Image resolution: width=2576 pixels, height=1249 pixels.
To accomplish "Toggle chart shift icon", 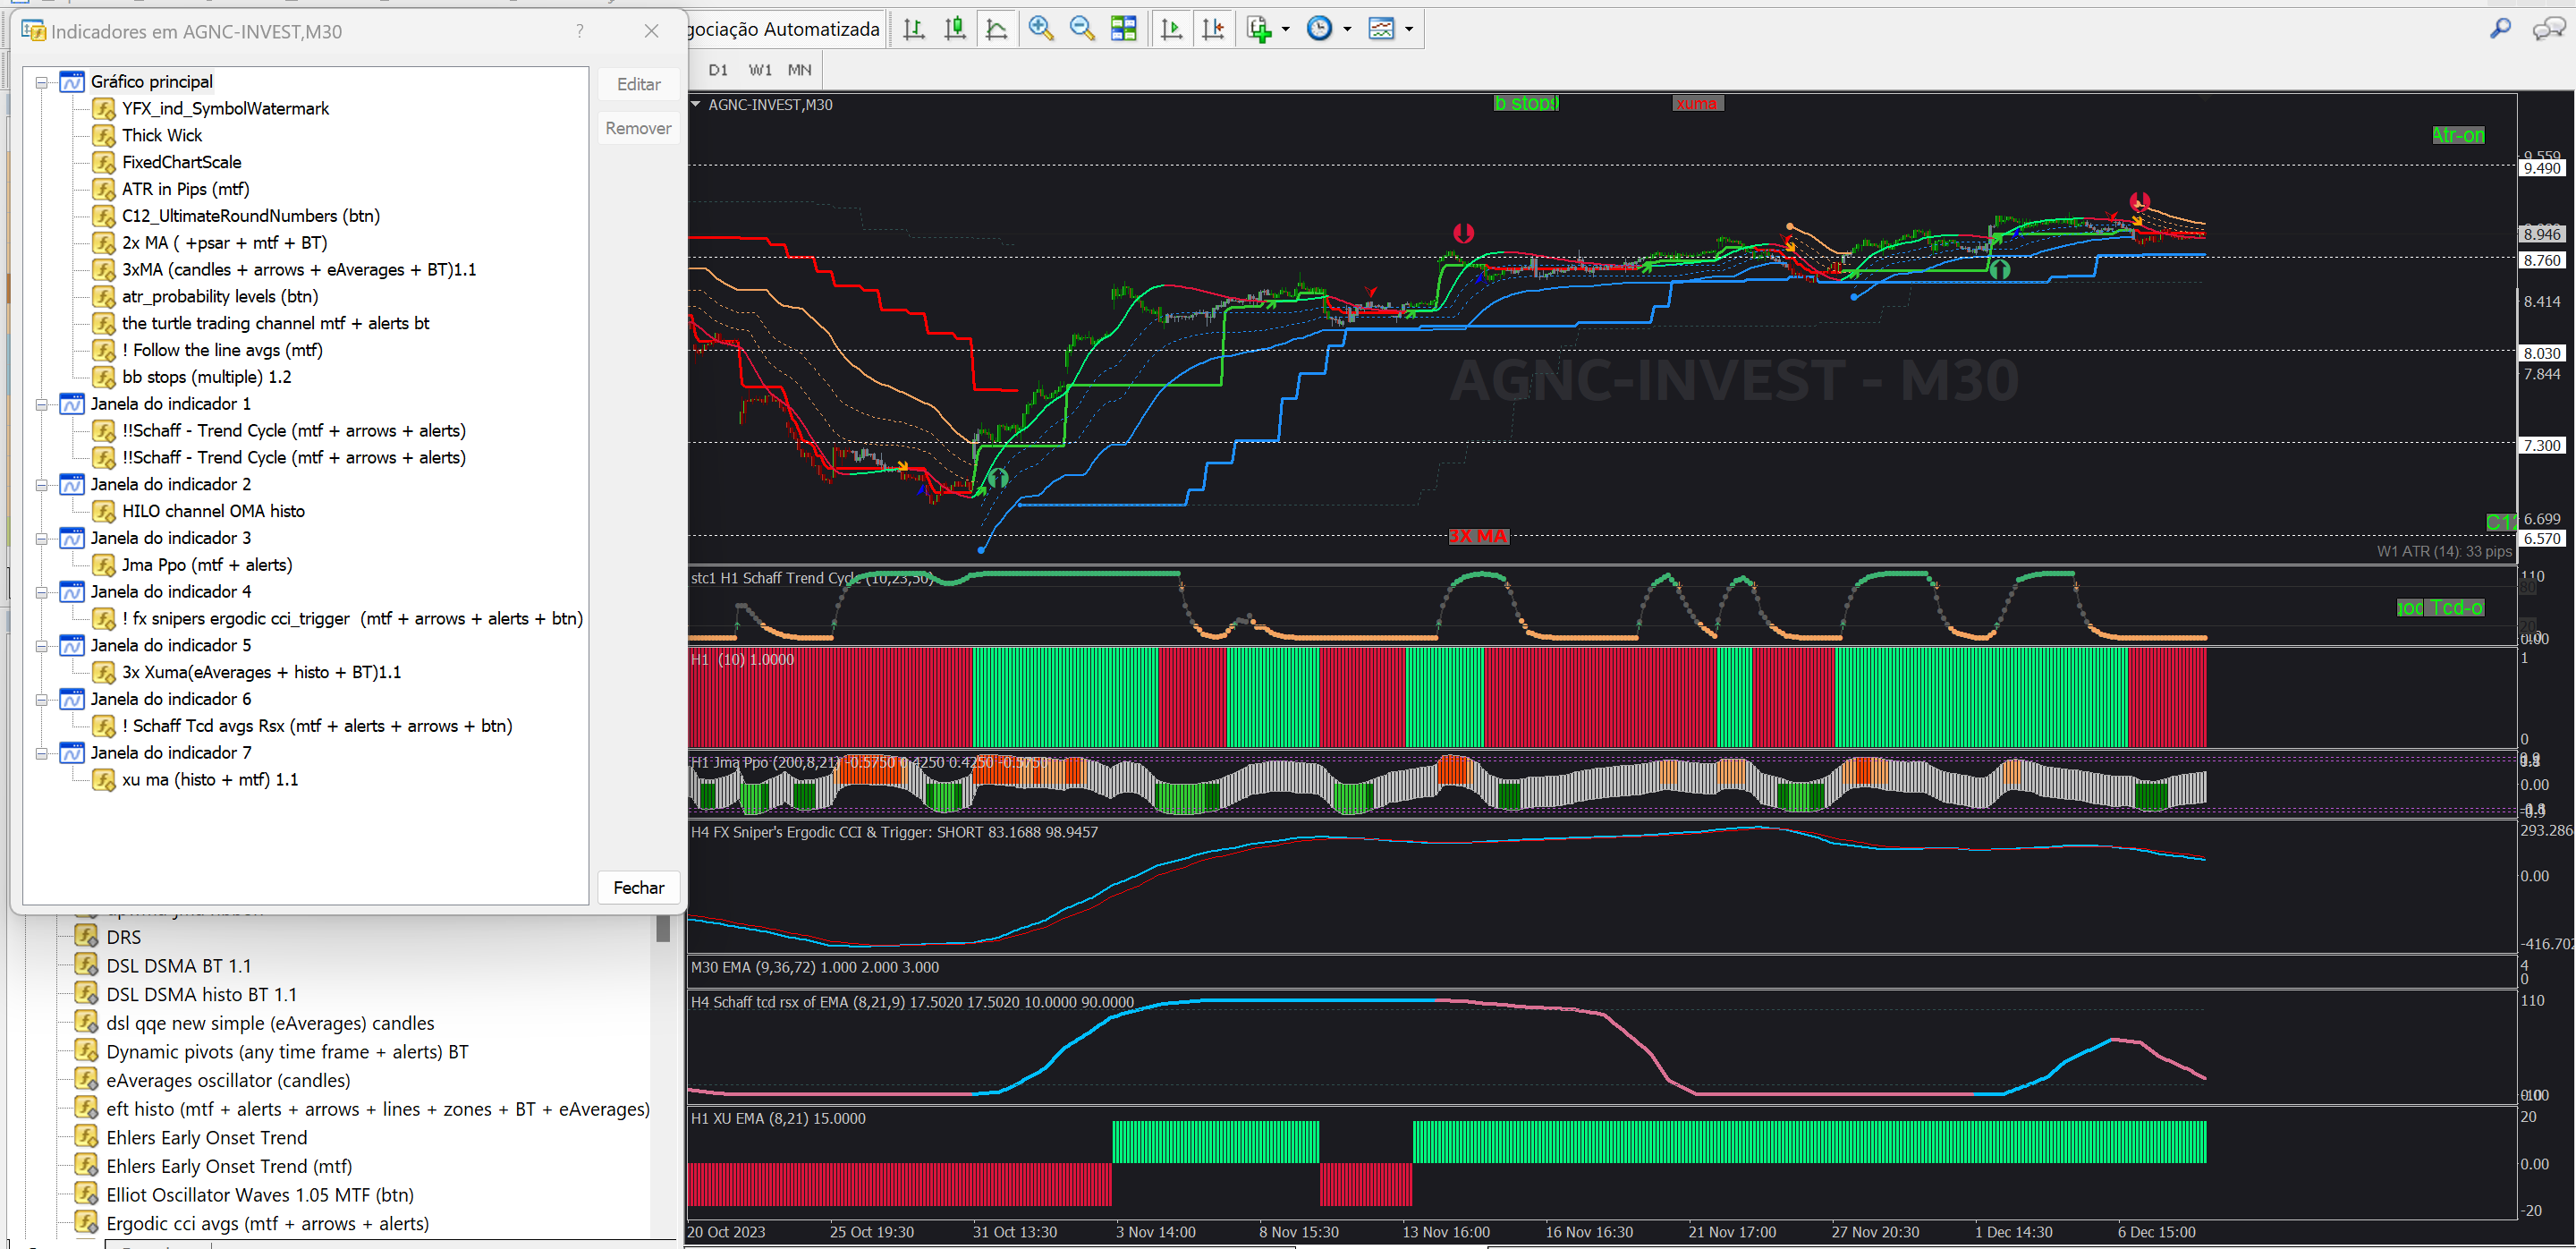I will coord(1213,29).
